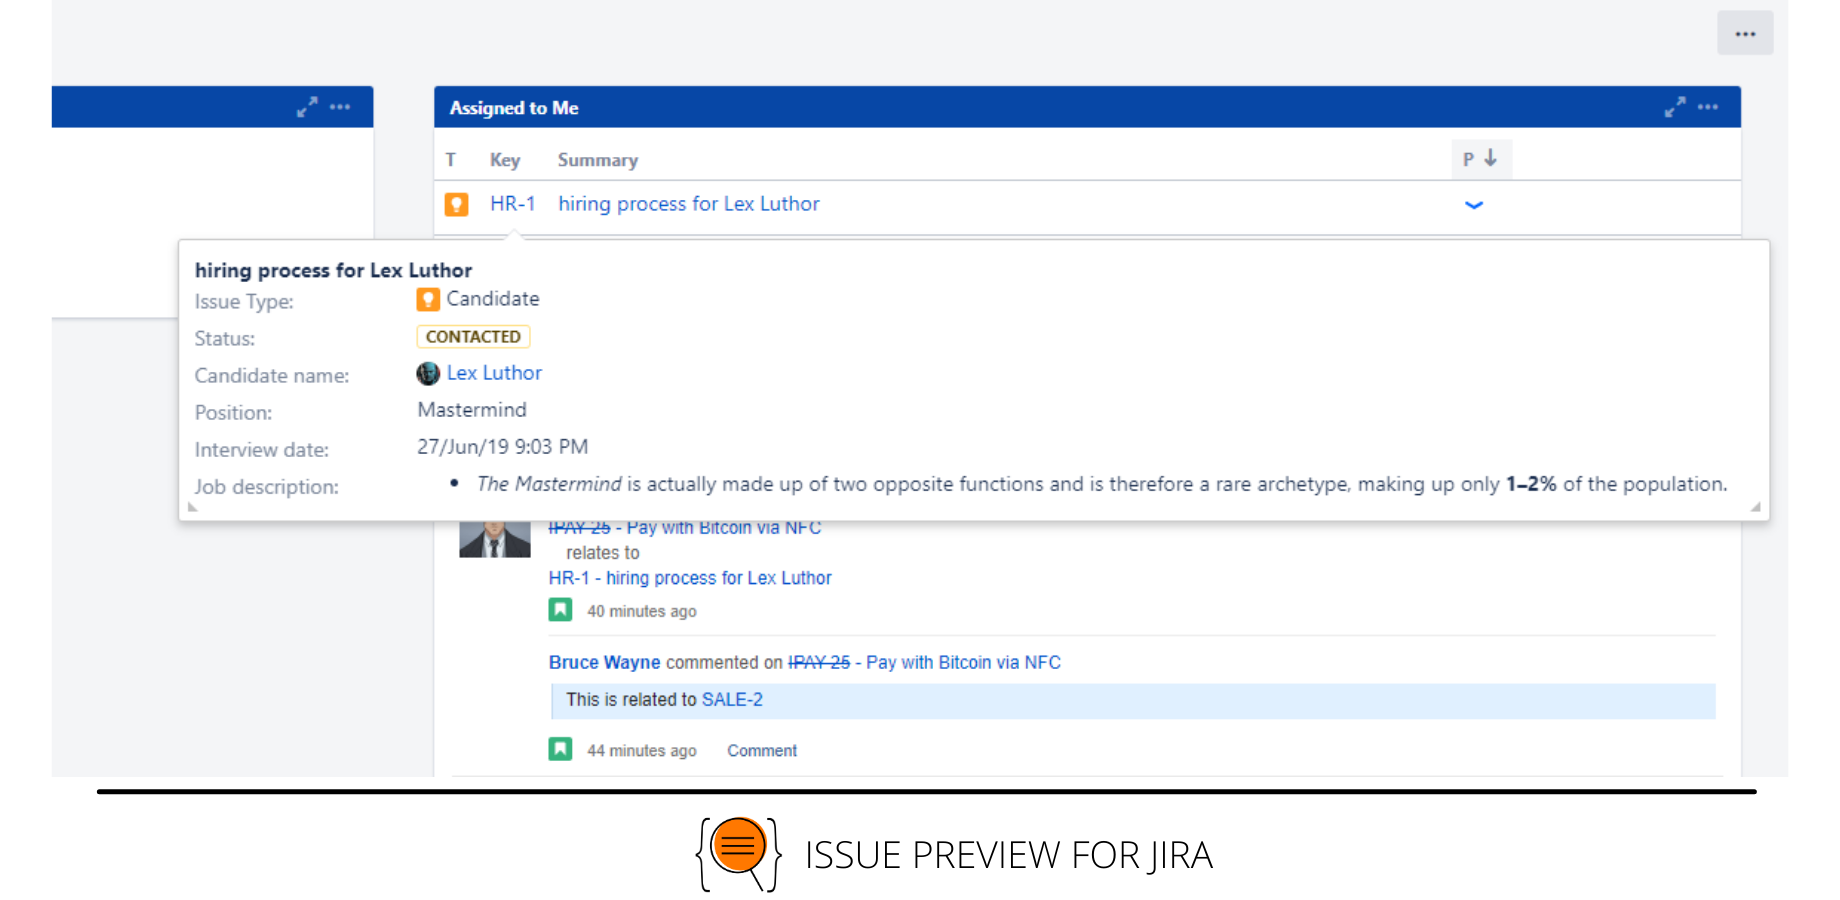
Task: Click the 'Candidate name:' field label
Action: coord(272,376)
